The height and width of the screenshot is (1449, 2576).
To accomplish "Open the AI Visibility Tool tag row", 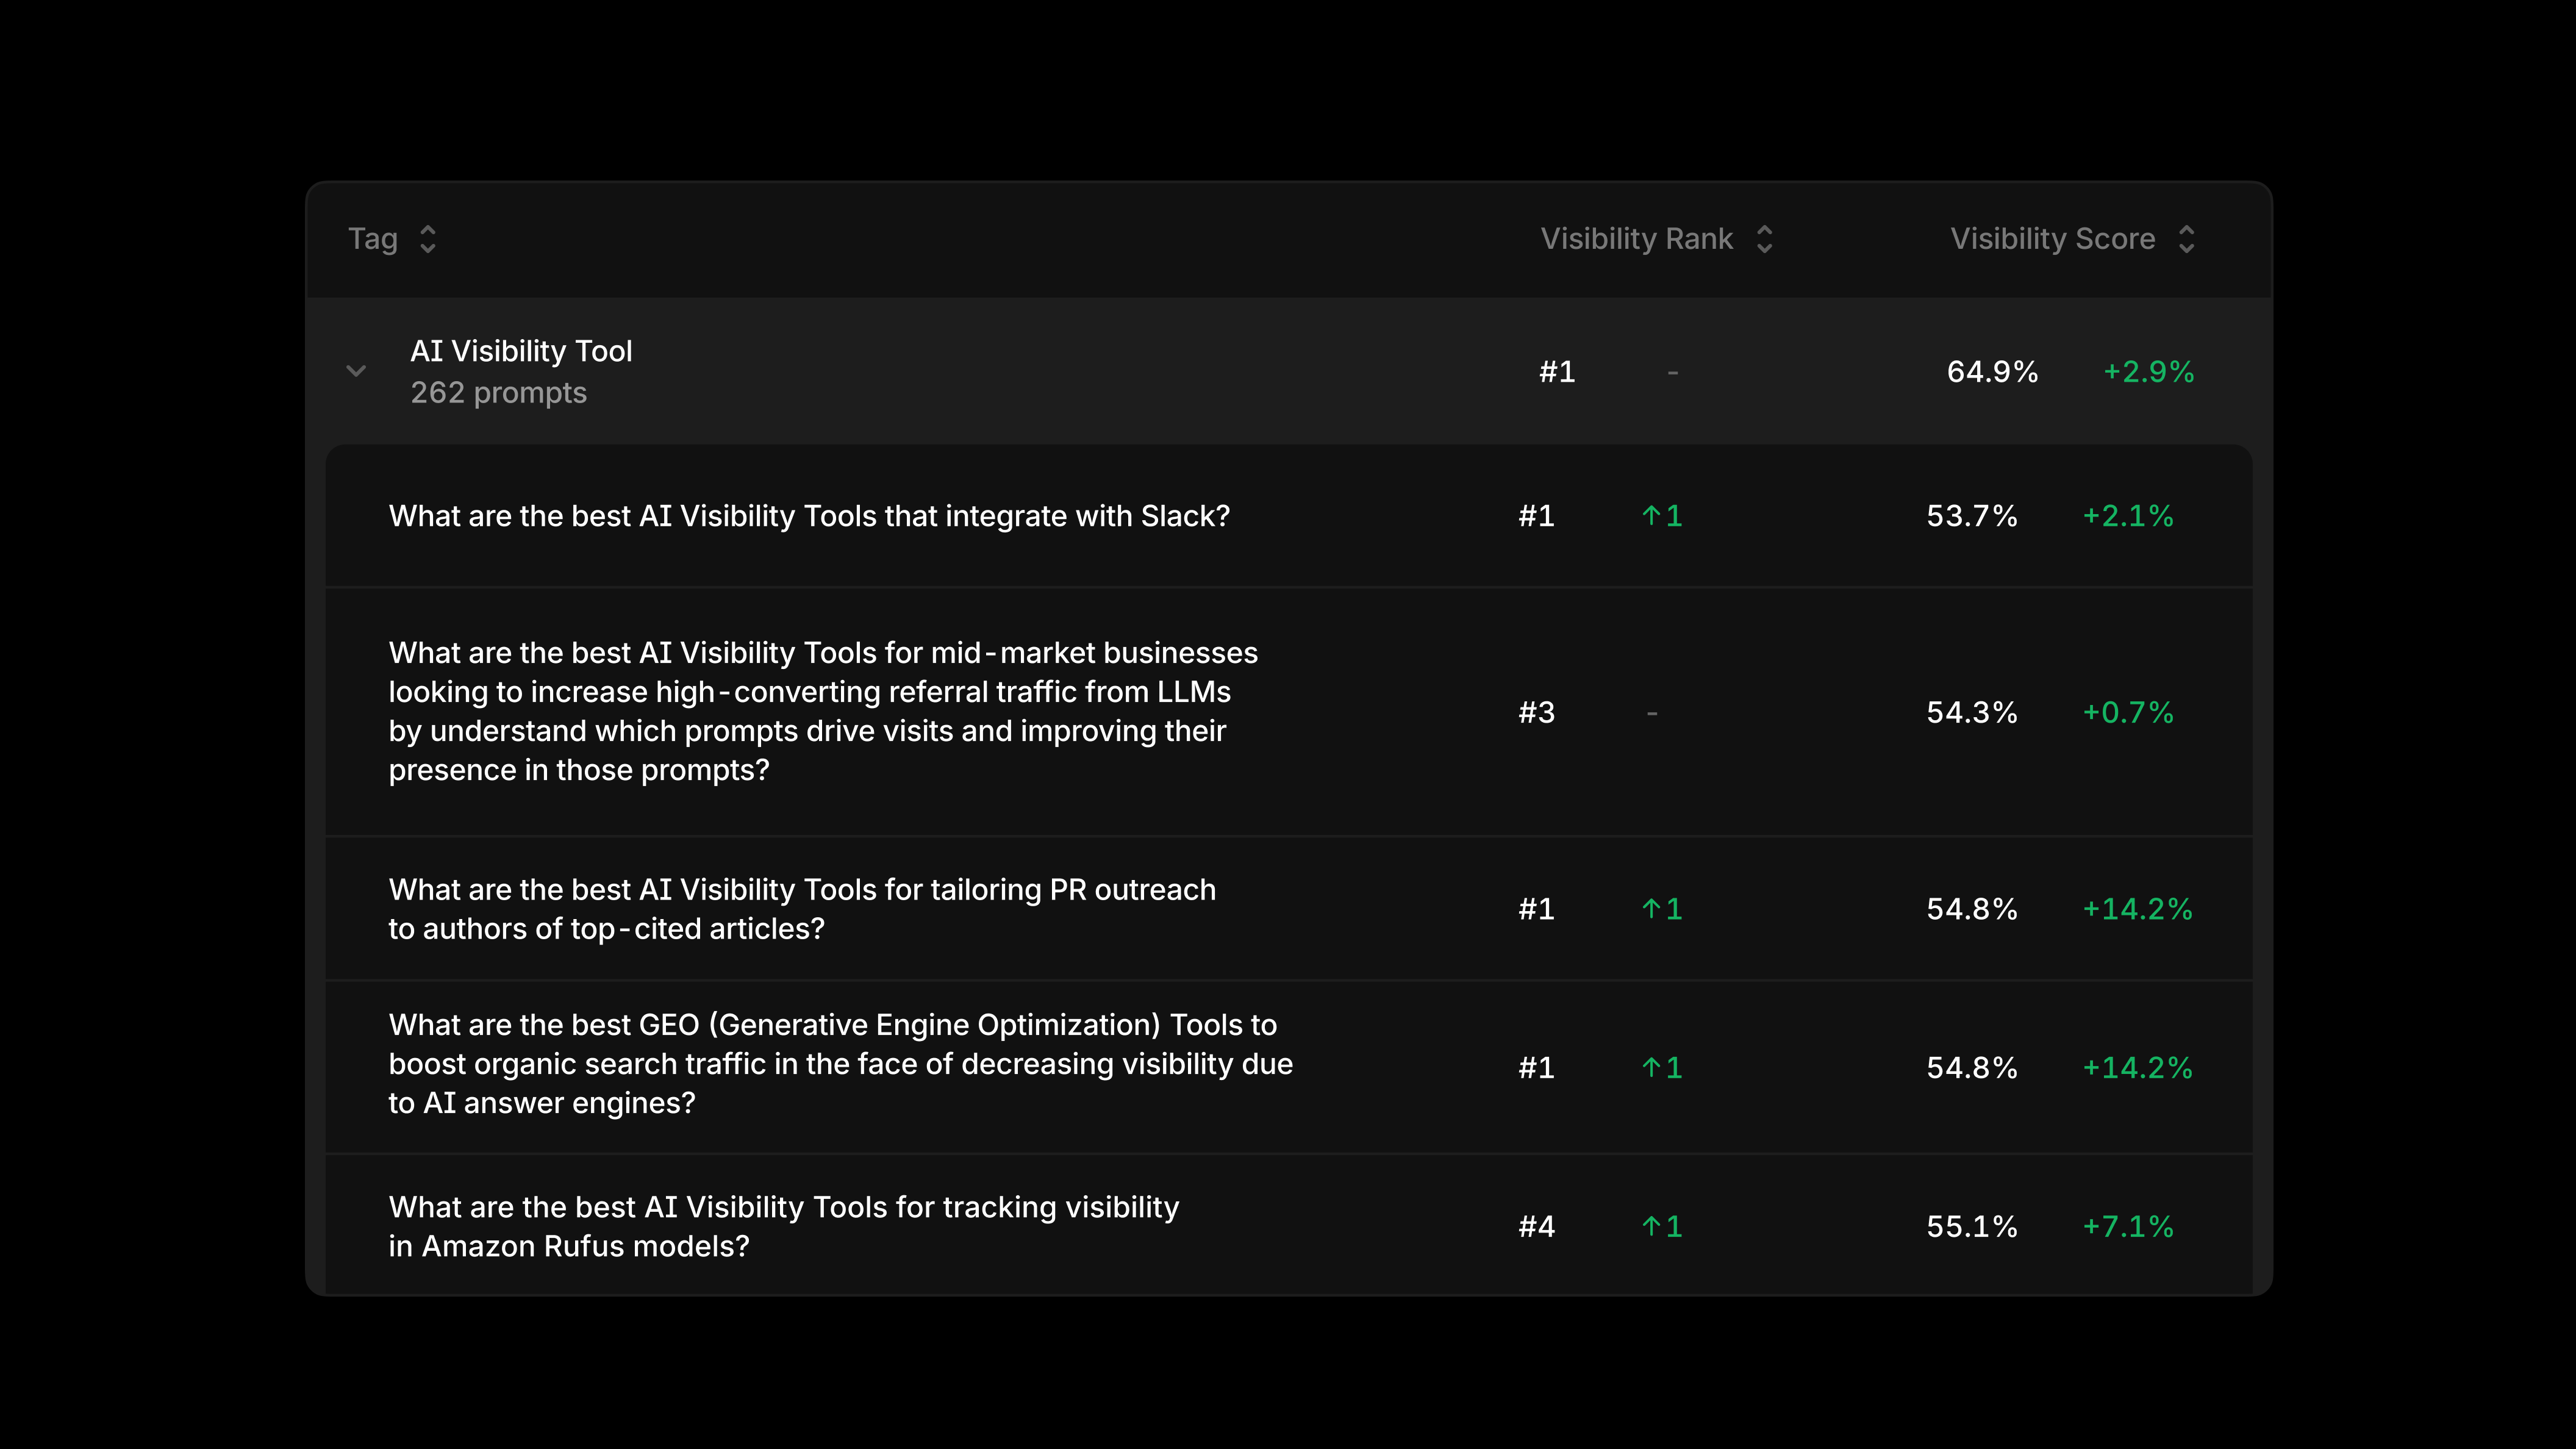I will [x=1289, y=371].
